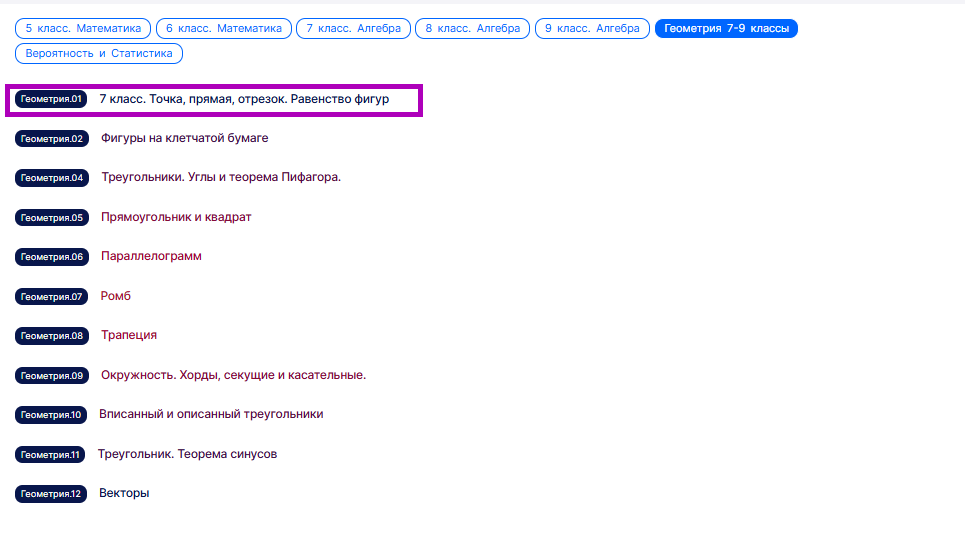Open the Векторы topic
The image size is (965, 536).
tap(124, 493)
